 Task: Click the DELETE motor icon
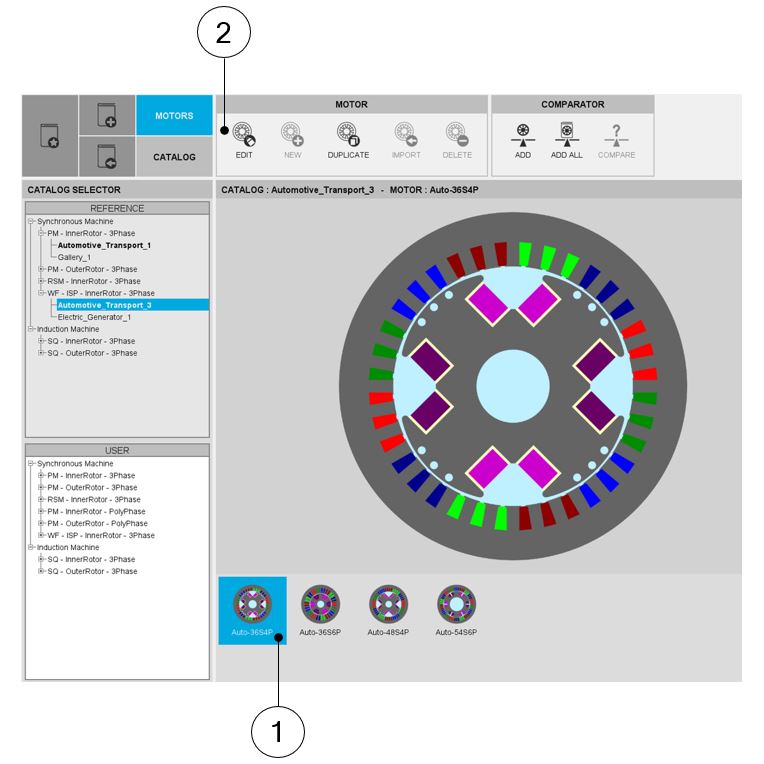tap(457, 134)
